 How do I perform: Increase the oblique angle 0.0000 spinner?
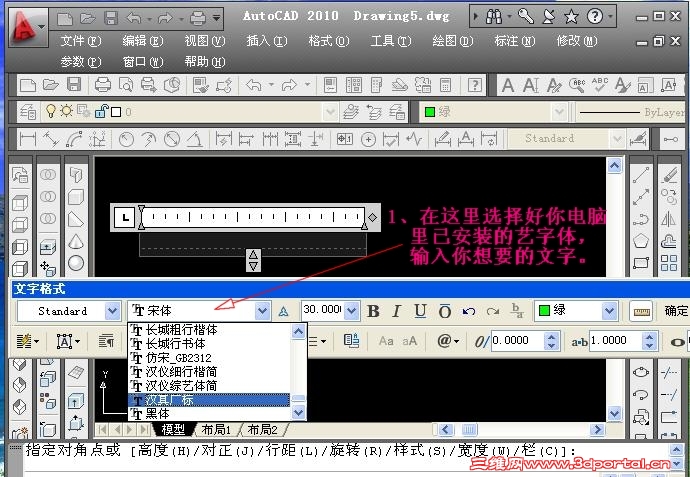(x=551, y=337)
